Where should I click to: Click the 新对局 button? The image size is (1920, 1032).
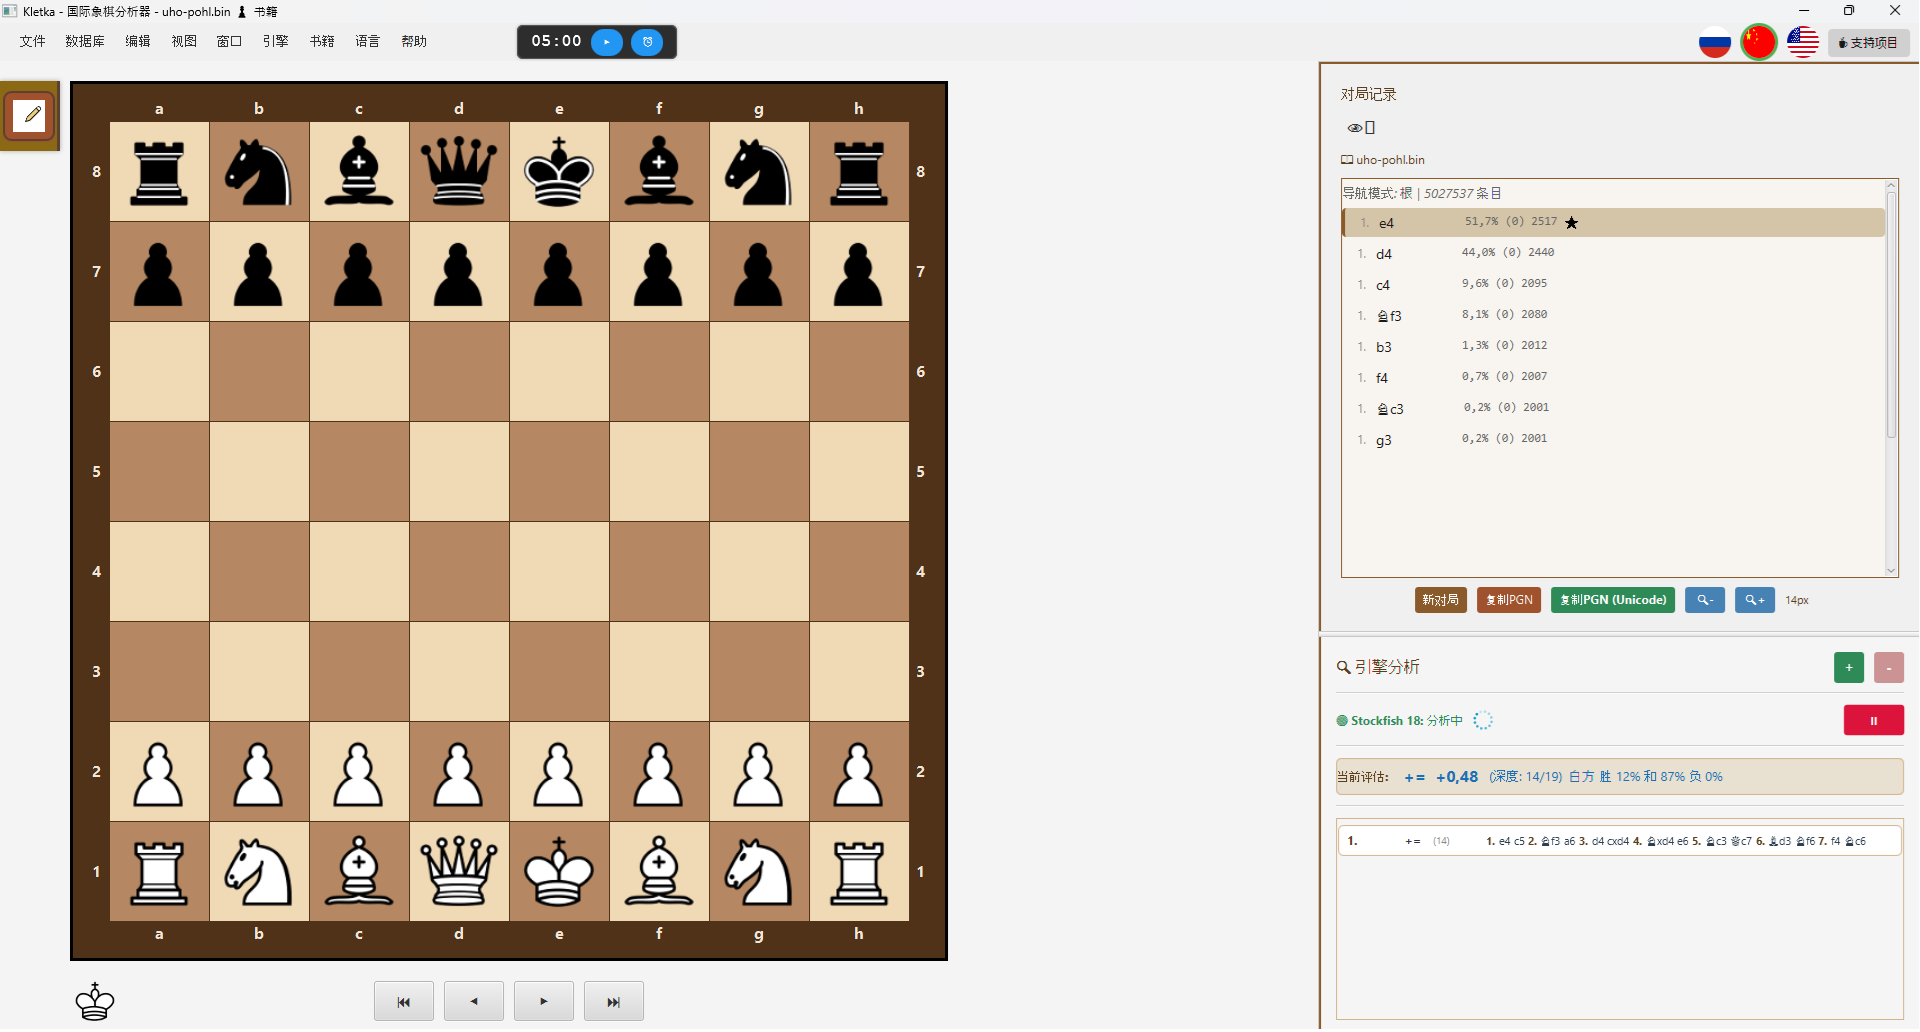point(1441,600)
